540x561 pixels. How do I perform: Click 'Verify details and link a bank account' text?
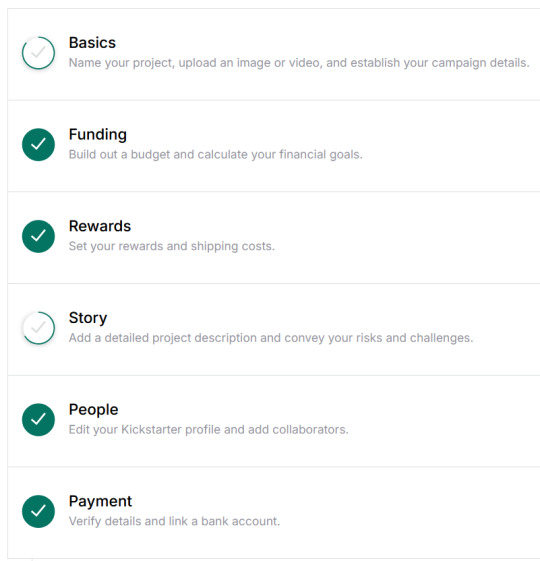point(174,521)
